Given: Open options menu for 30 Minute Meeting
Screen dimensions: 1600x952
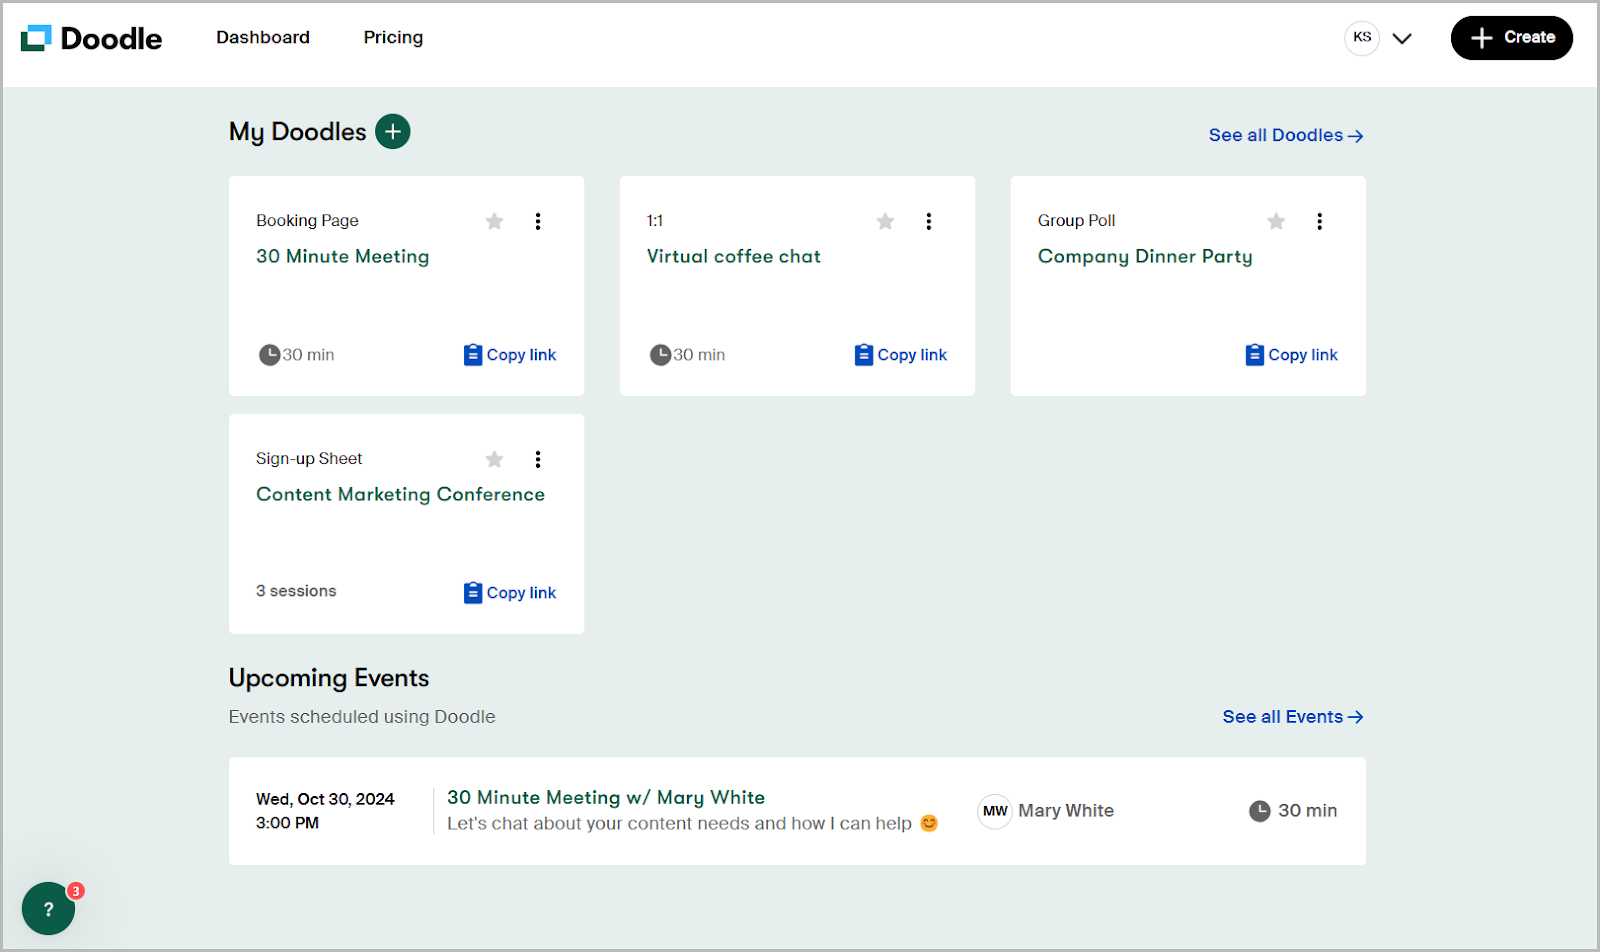Looking at the screenshot, I should [538, 221].
